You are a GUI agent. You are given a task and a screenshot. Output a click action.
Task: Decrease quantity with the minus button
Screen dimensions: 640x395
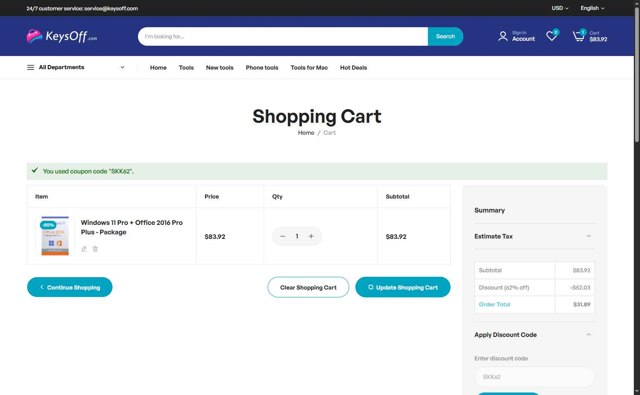coord(282,236)
